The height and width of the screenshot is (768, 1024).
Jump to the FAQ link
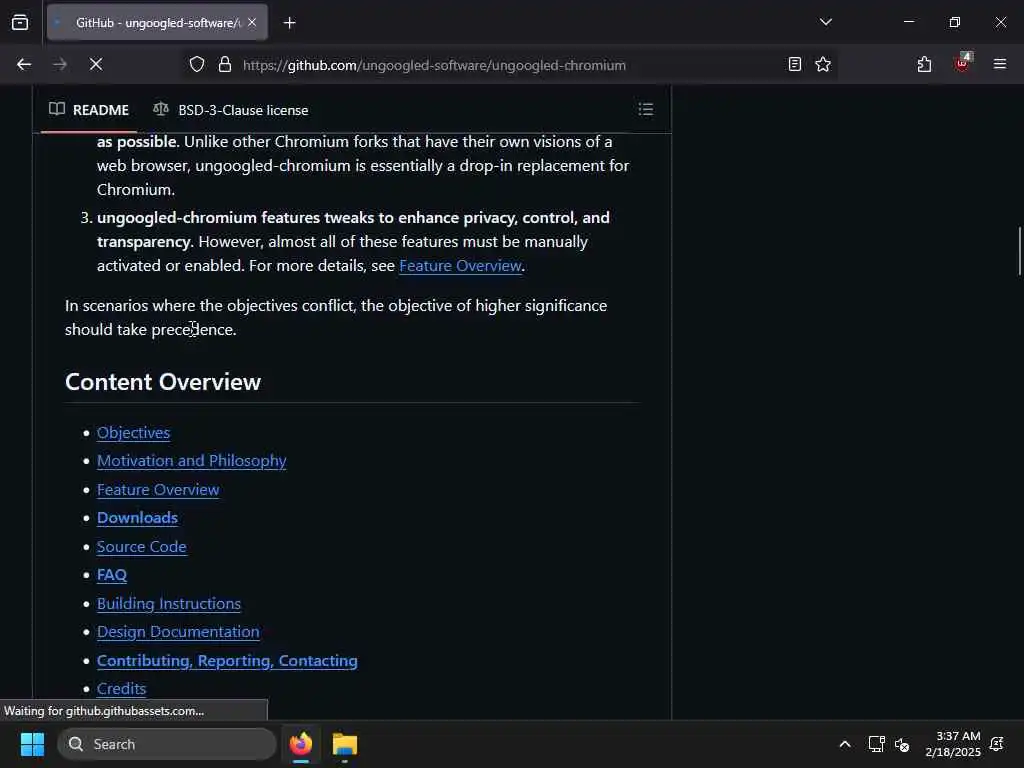pyautogui.click(x=112, y=575)
